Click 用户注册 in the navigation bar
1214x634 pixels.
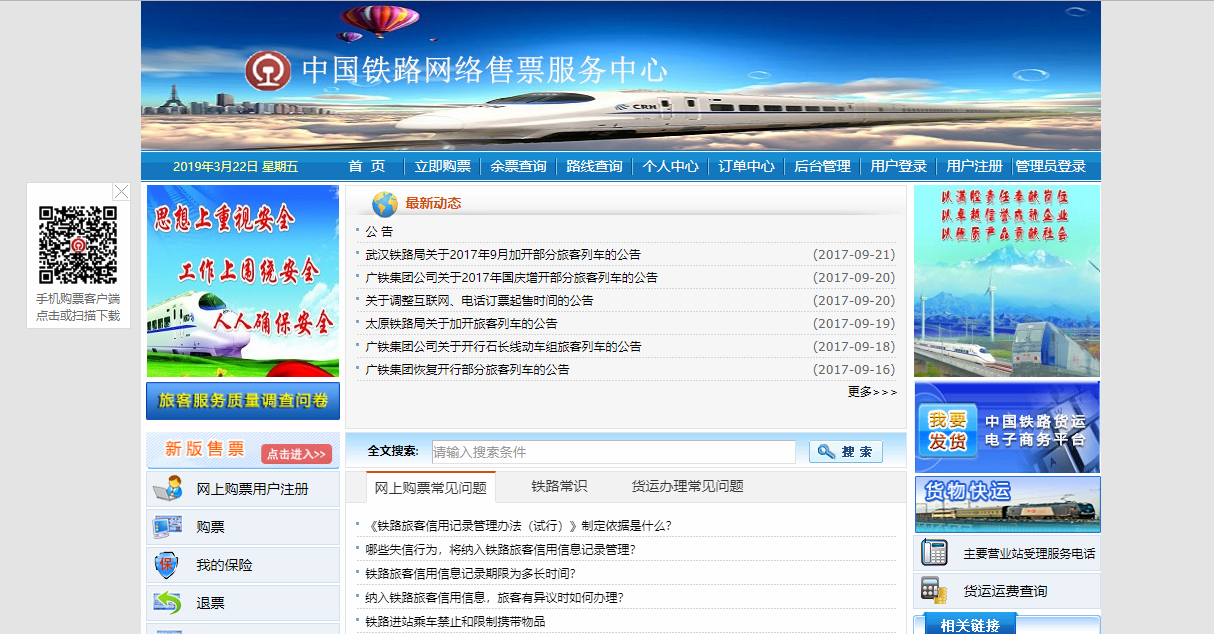(x=974, y=166)
